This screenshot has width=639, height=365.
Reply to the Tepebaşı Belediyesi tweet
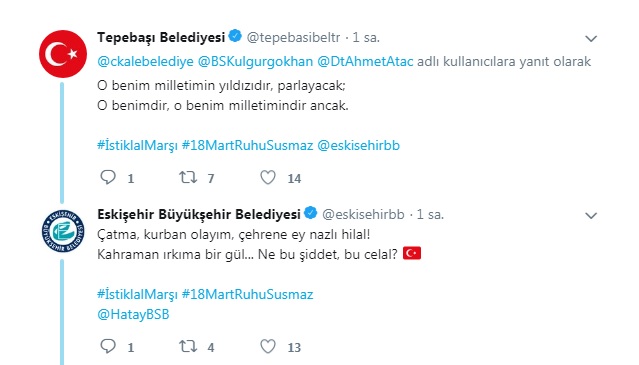pos(108,177)
